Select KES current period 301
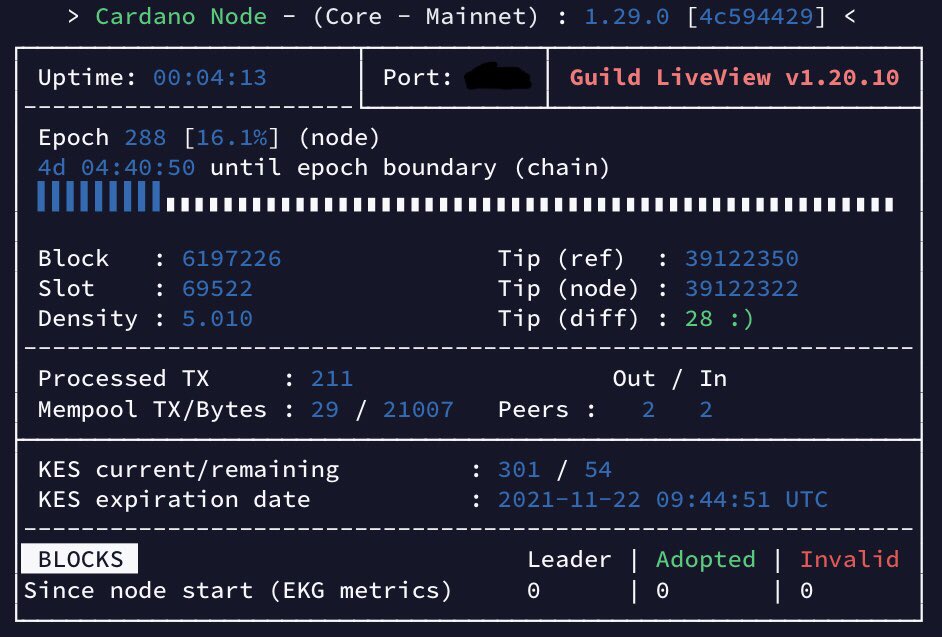This screenshot has width=942, height=637. tap(518, 469)
